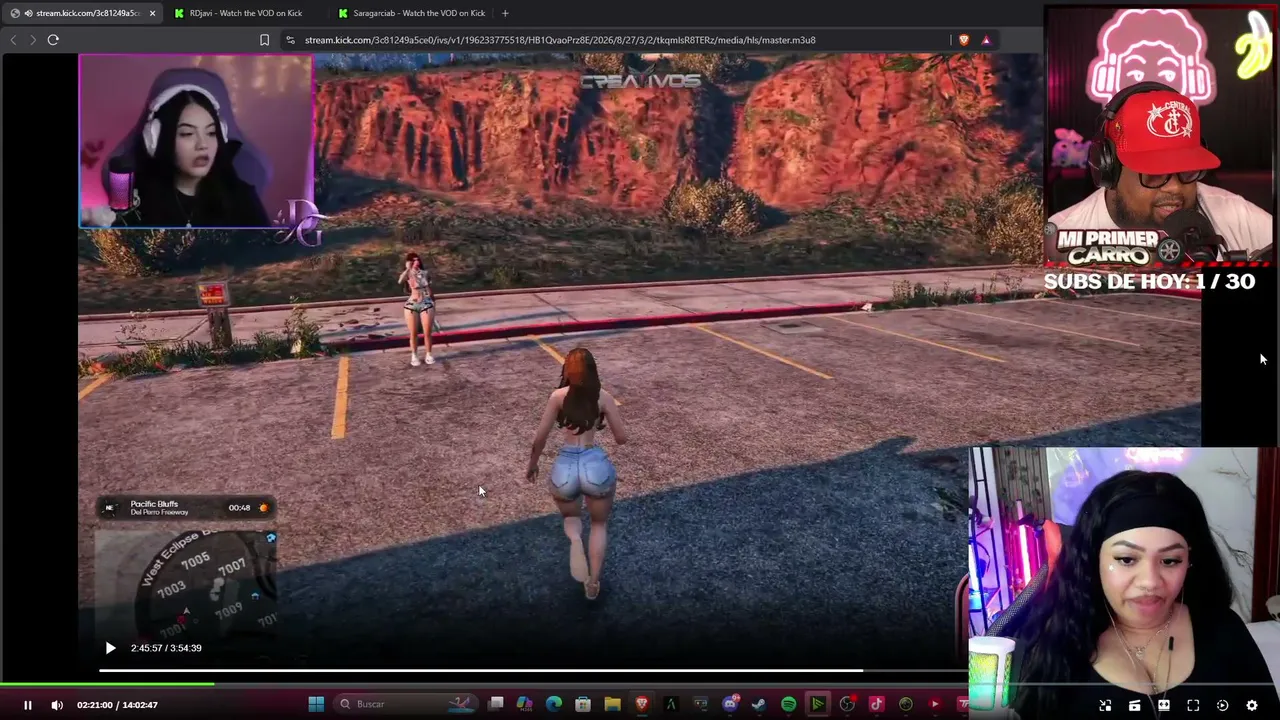Open TikTok from taskbar

(876, 704)
